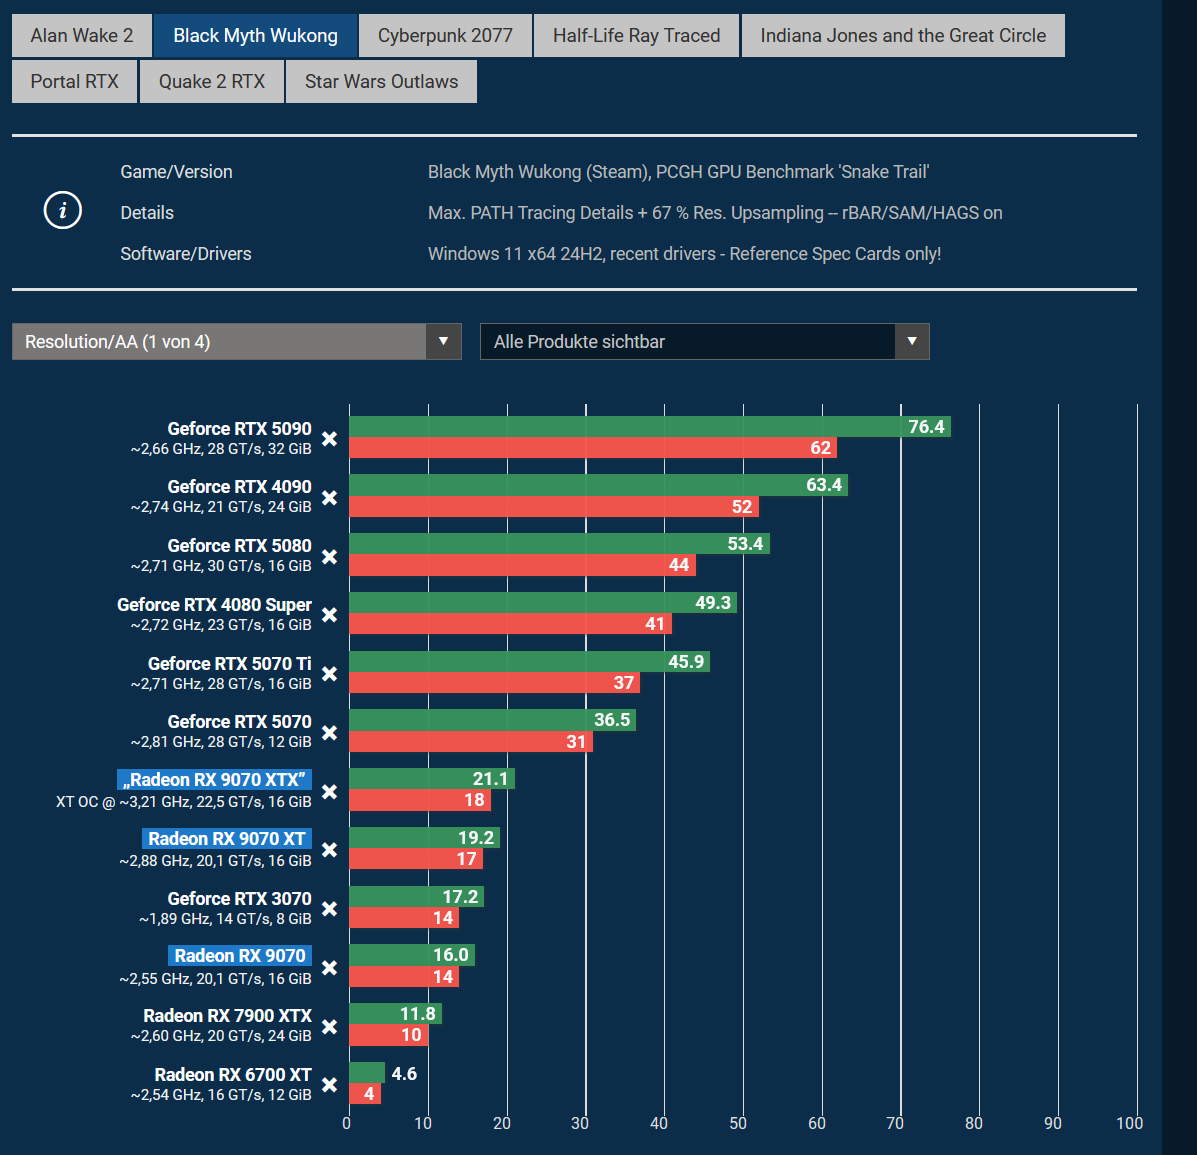Click the PATH Tracing Details description text
Image resolution: width=1197 pixels, height=1155 pixels.
coord(715,212)
